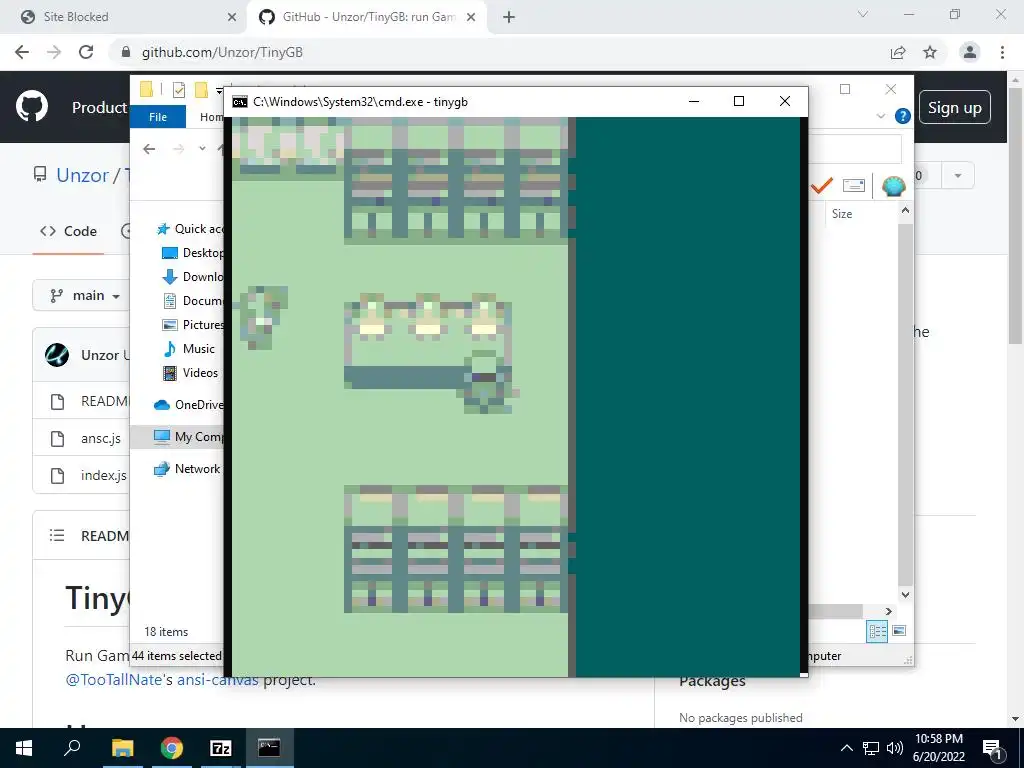This screenshot has height=768, width=1024.
Task: Open the Explorer quick access toolbar dropdown
Action: pyautogui.click(x=219, y=91)
